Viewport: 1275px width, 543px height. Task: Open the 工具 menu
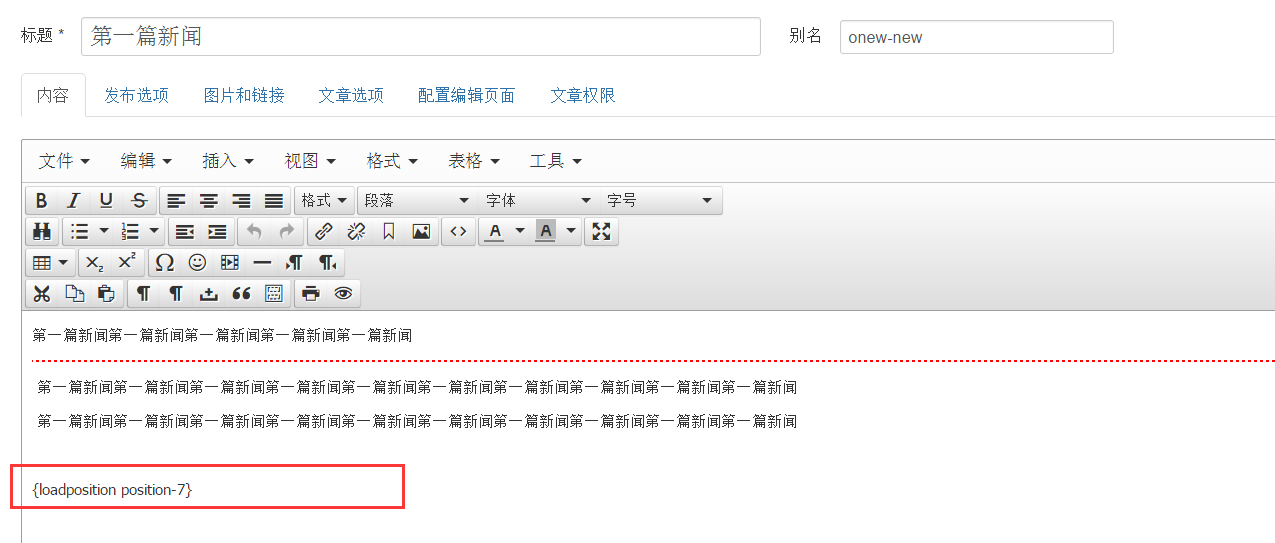coord(556,161)
